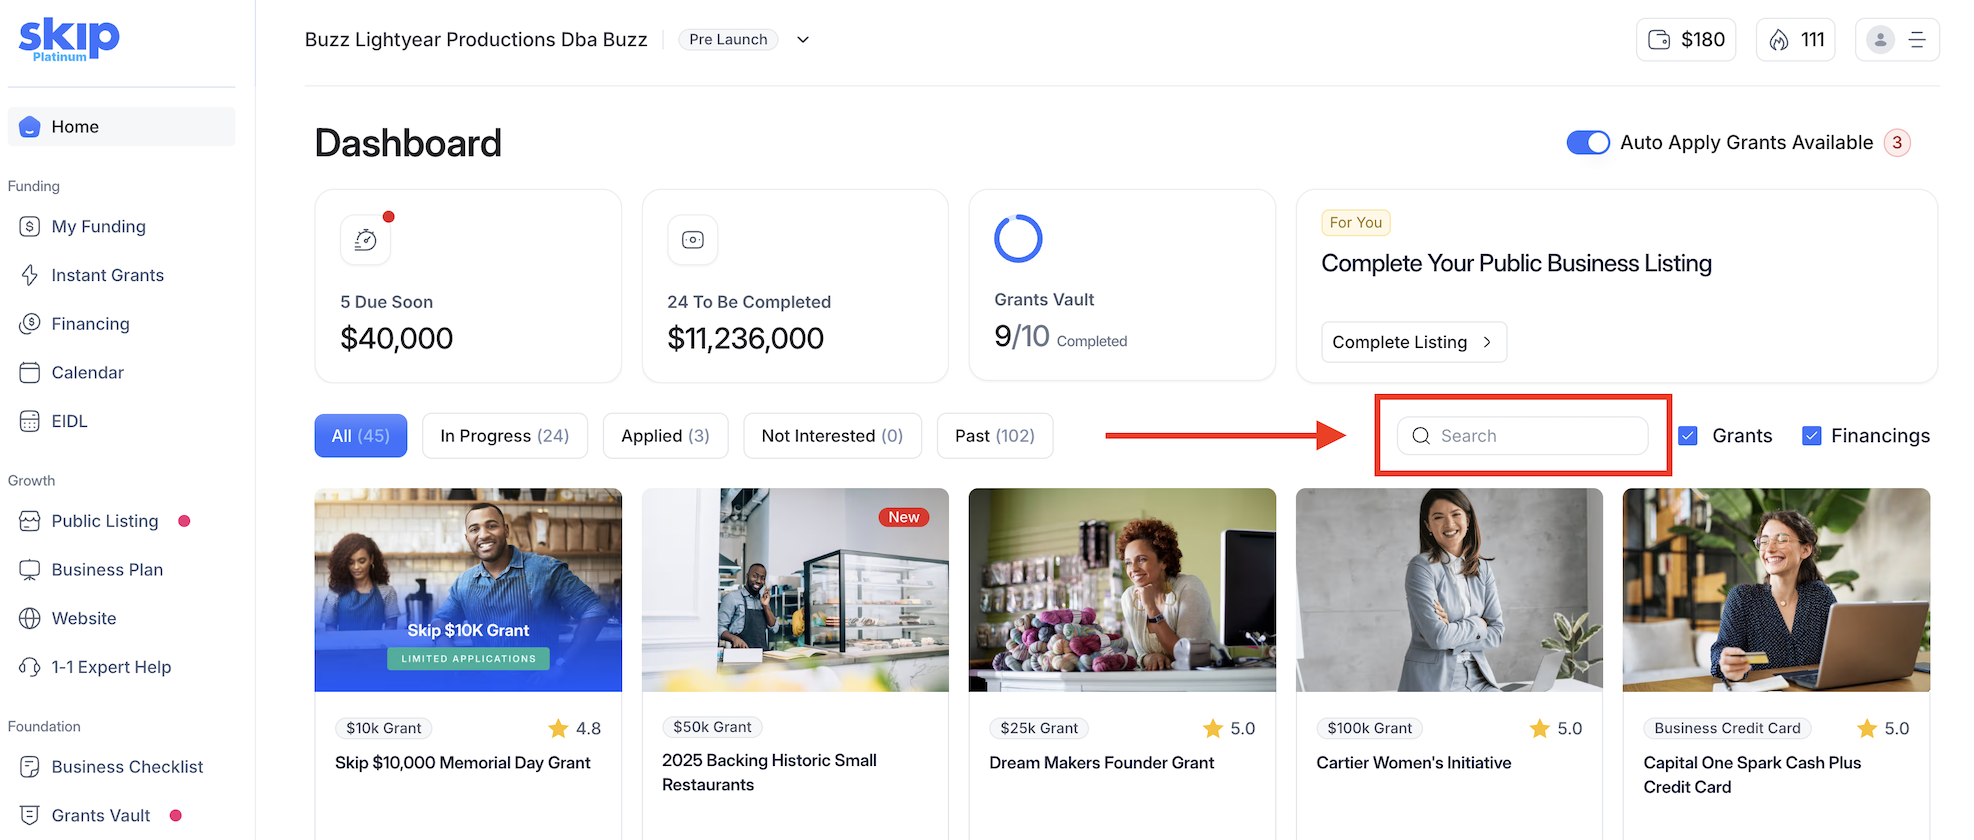Image resolution: width=1974 pixels, height=840 pixels.
Task: Click the Due Soon timer icon
Action: click(366, 240)
